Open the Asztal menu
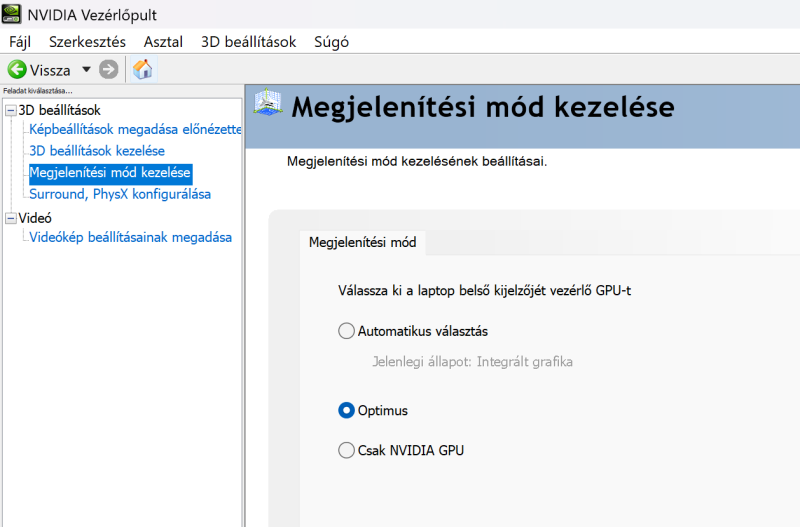 click(x=163, y=42)
